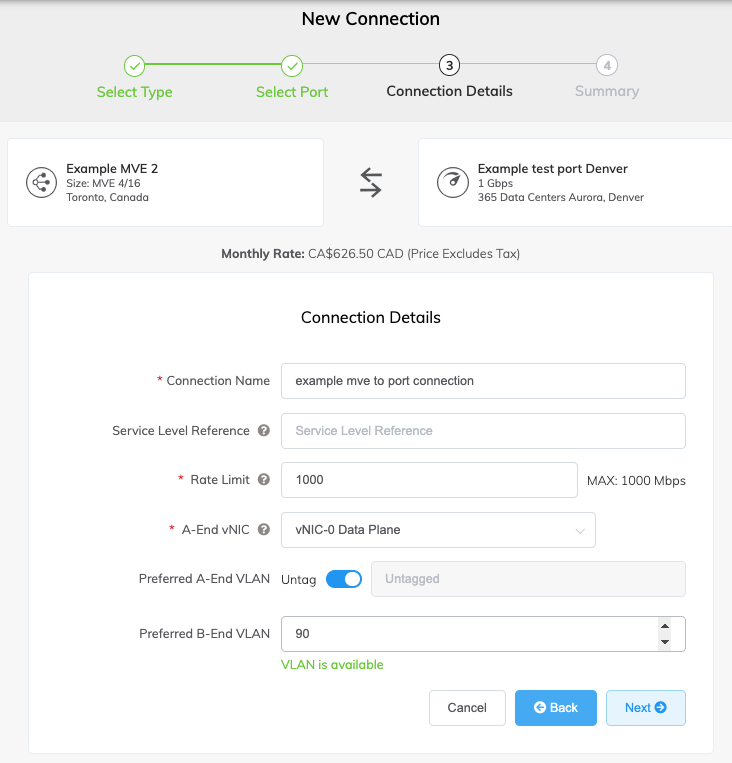Open the Rate Limit help icon

pos(264,480)
